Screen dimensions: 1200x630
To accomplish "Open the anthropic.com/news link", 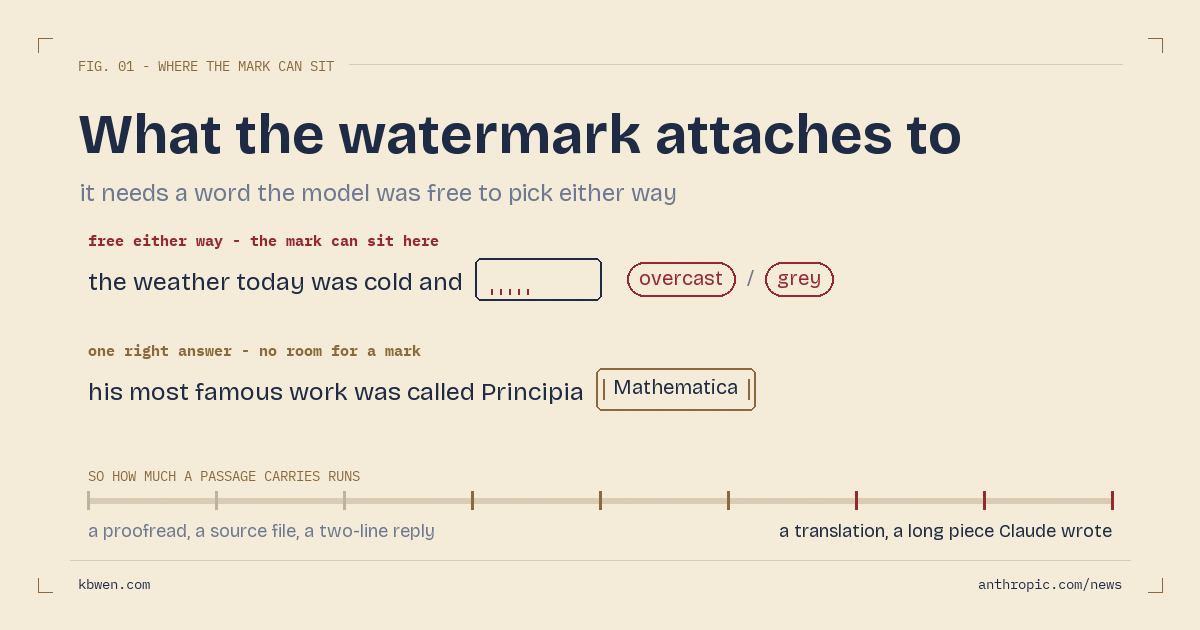I will [1050, 585].
